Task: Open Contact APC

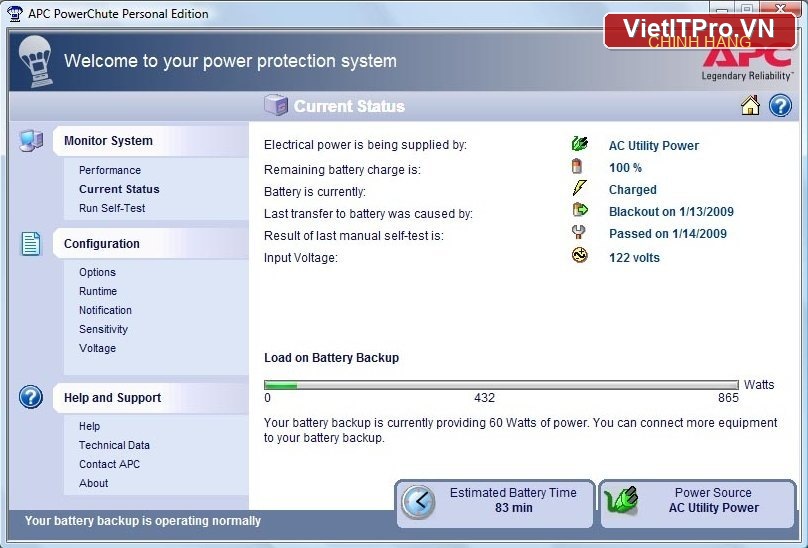Action: click(109, 464)
